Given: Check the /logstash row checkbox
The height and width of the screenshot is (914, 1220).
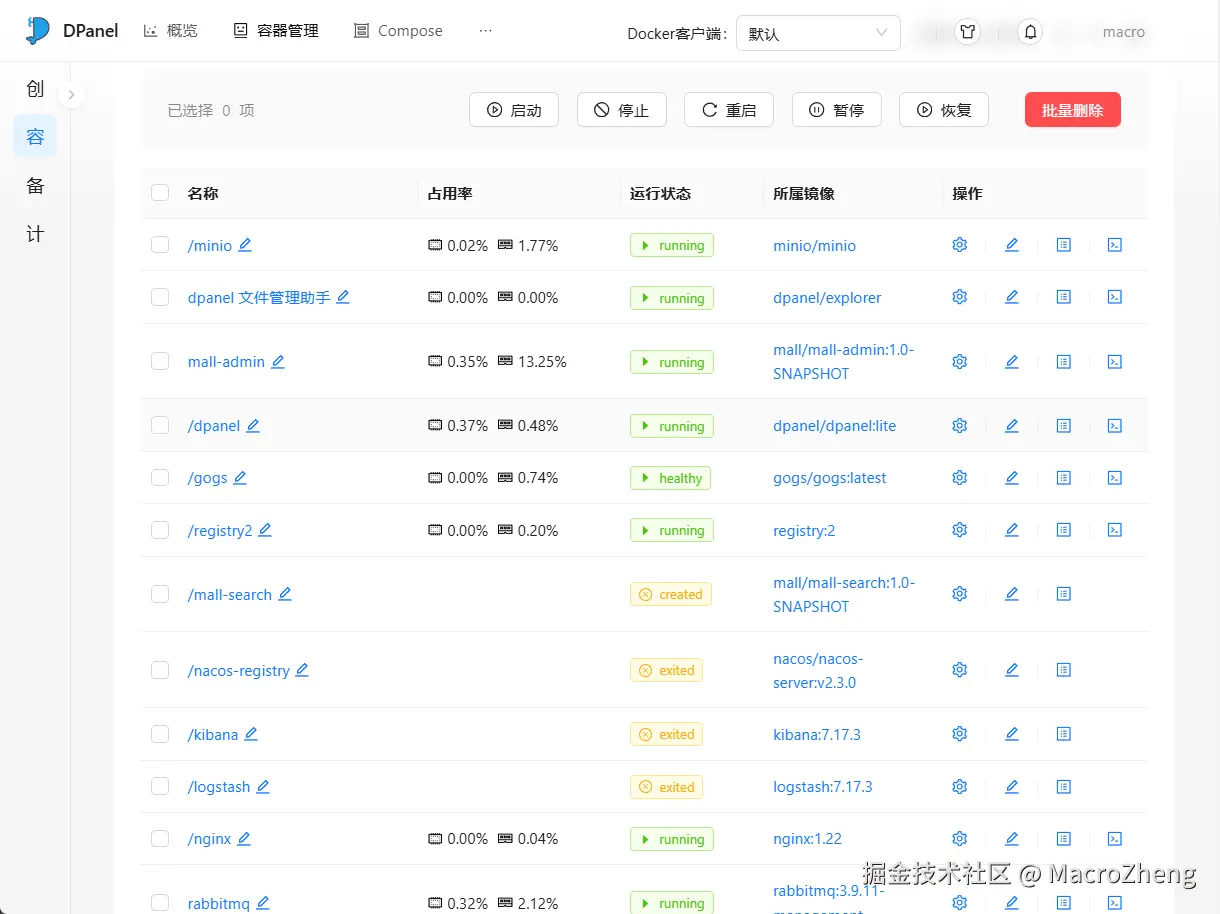Looking at the screenshot, I should pyautogui.click(x=160, y=787).
